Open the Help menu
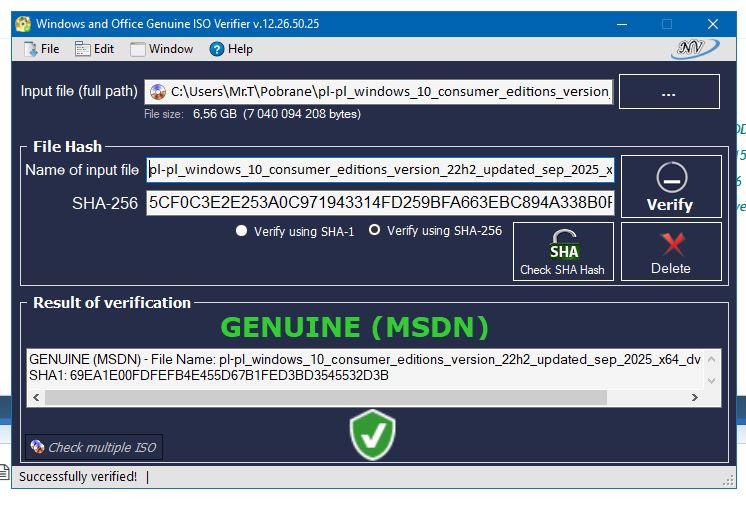 coord(231,49)
